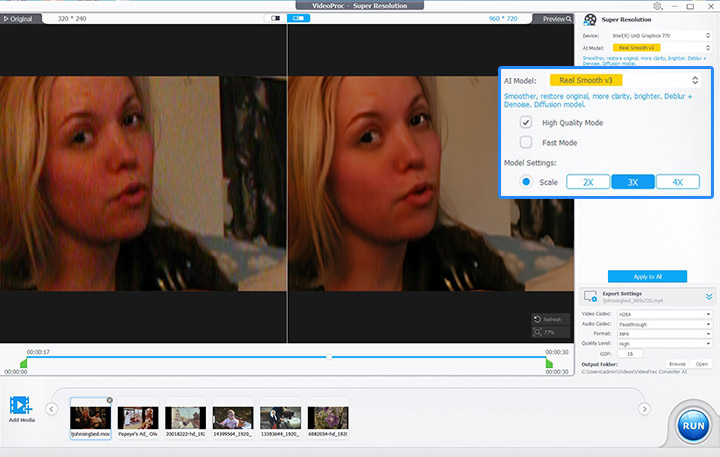Select the 20018222-hd thumbnail

(x=186, y=418)
